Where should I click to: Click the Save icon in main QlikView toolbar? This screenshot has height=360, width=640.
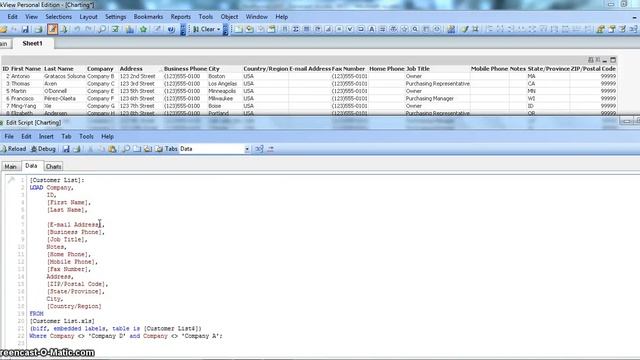pyautogui.click(x=25, y=29)
